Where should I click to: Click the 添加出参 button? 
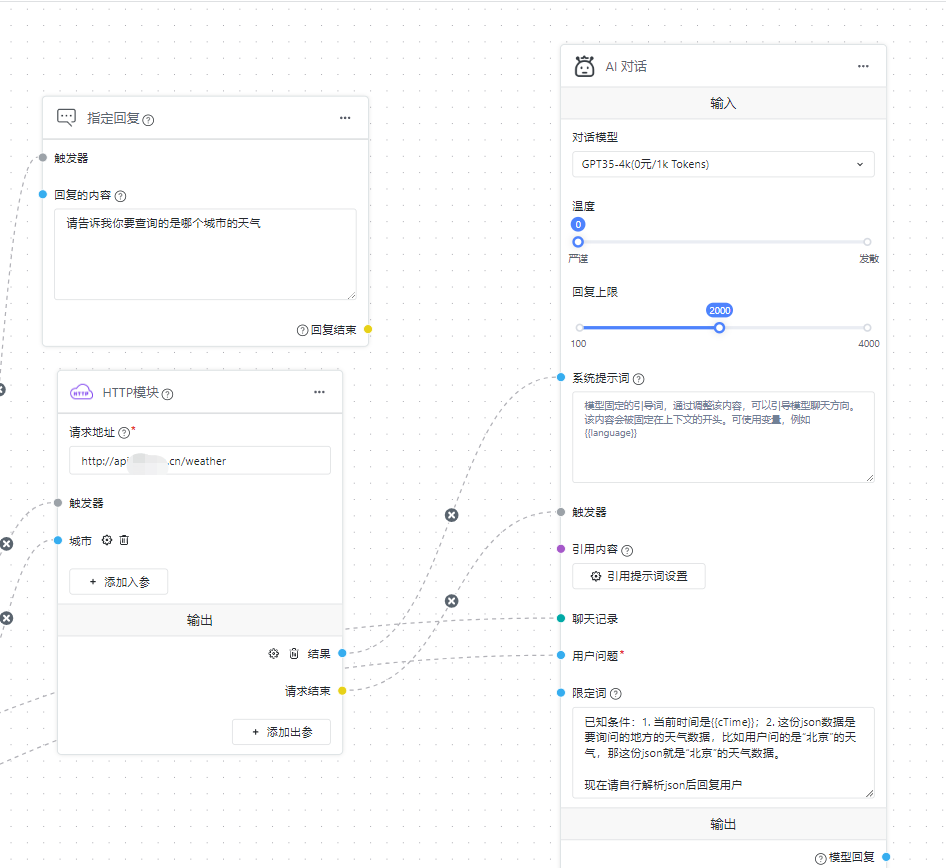[x=282, y=732]
